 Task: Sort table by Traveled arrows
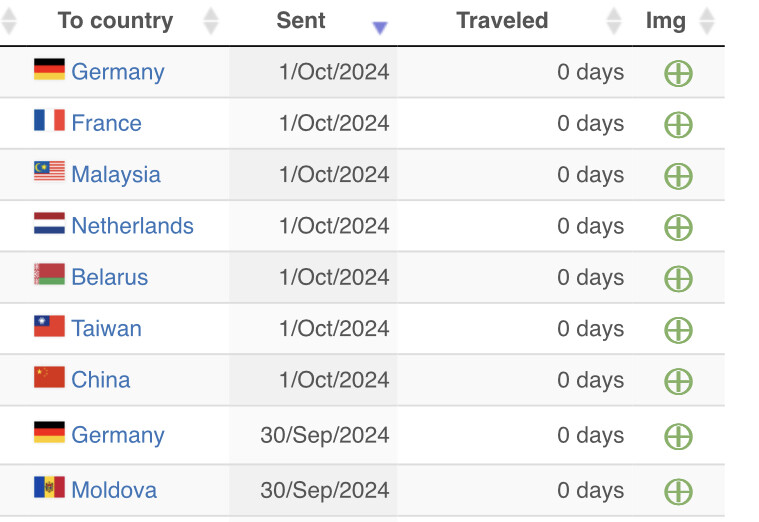pos(614,21)
